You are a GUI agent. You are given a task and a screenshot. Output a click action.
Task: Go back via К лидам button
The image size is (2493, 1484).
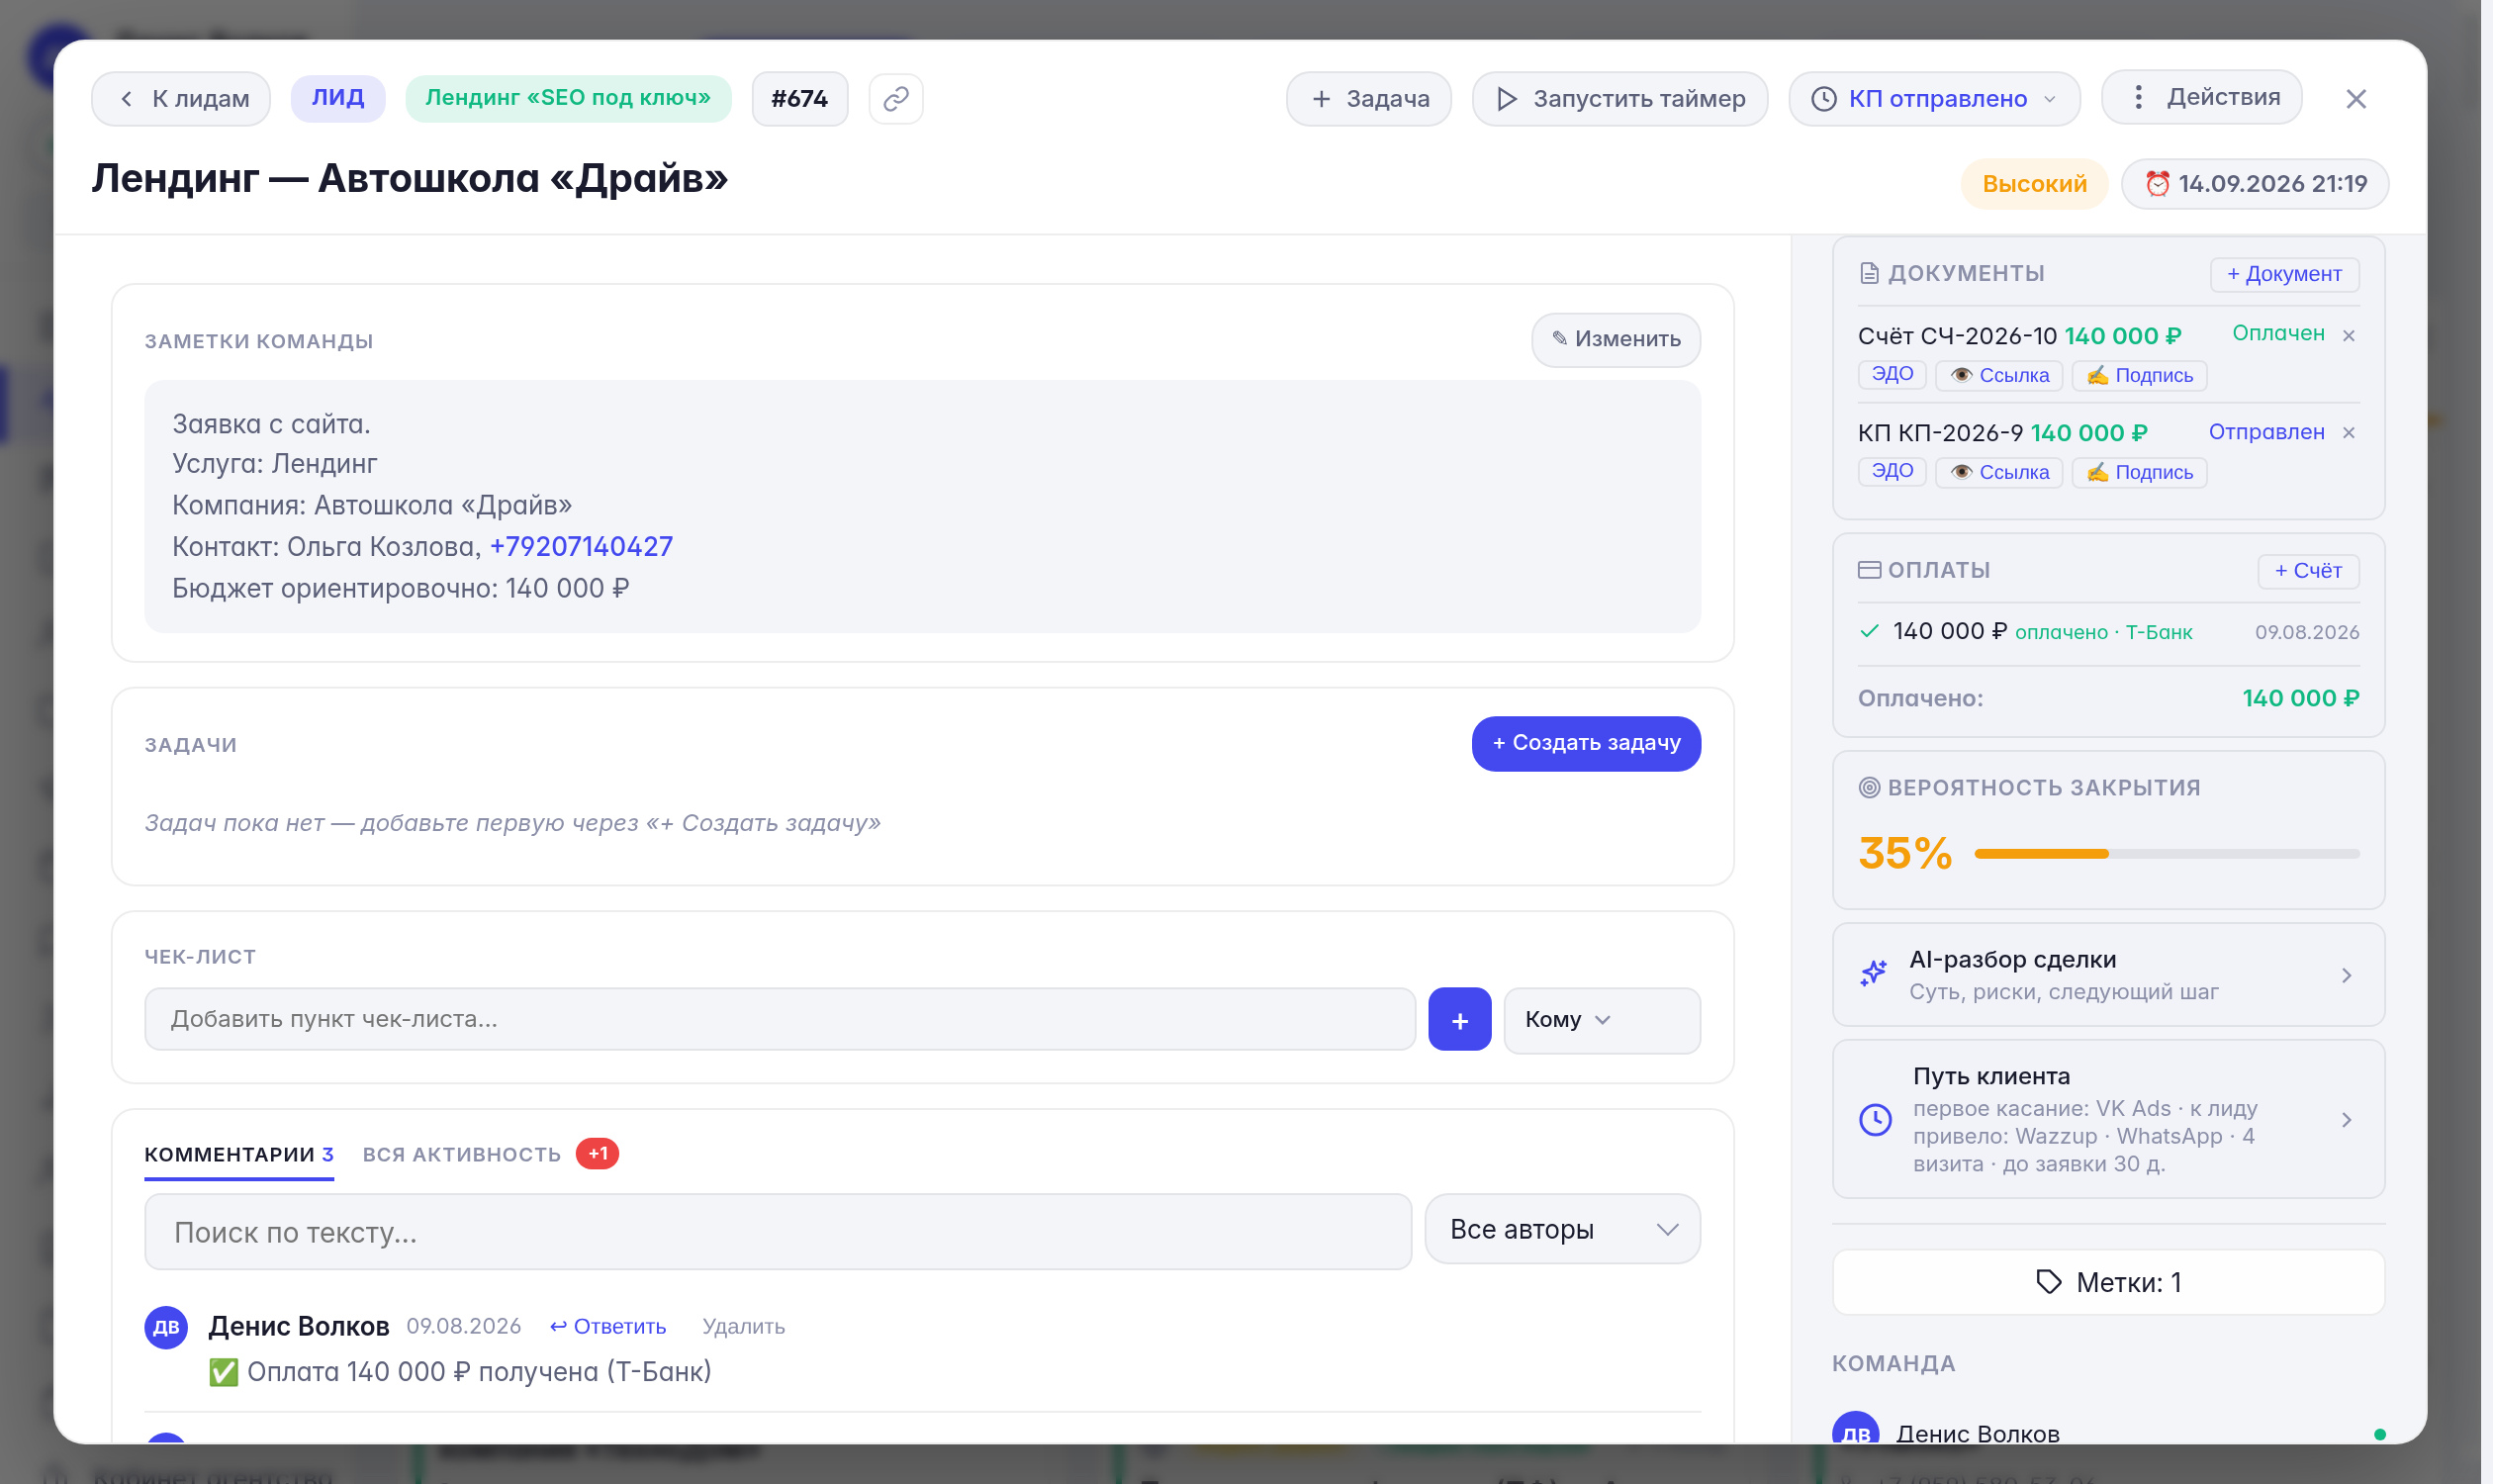coord(181,98)
